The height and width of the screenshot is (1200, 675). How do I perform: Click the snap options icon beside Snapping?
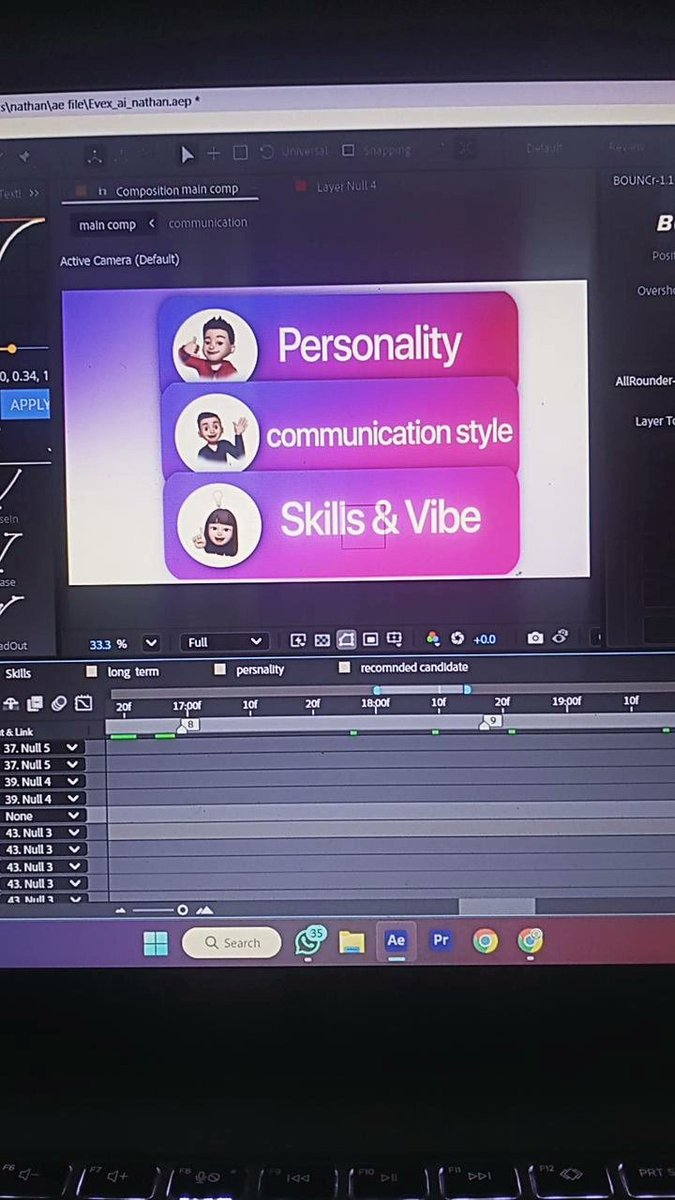pyautogui.click(x=466, y=149)
